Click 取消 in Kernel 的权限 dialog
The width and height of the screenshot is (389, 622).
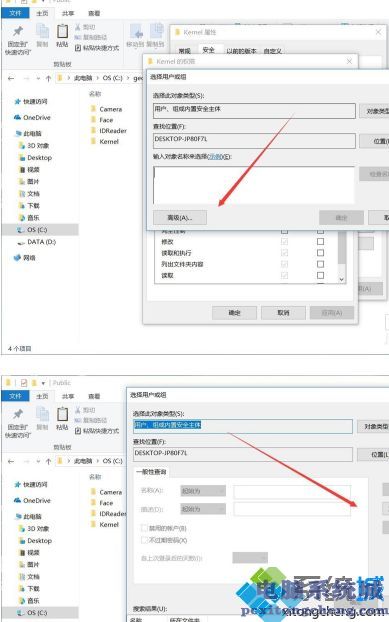click(283, 313)
